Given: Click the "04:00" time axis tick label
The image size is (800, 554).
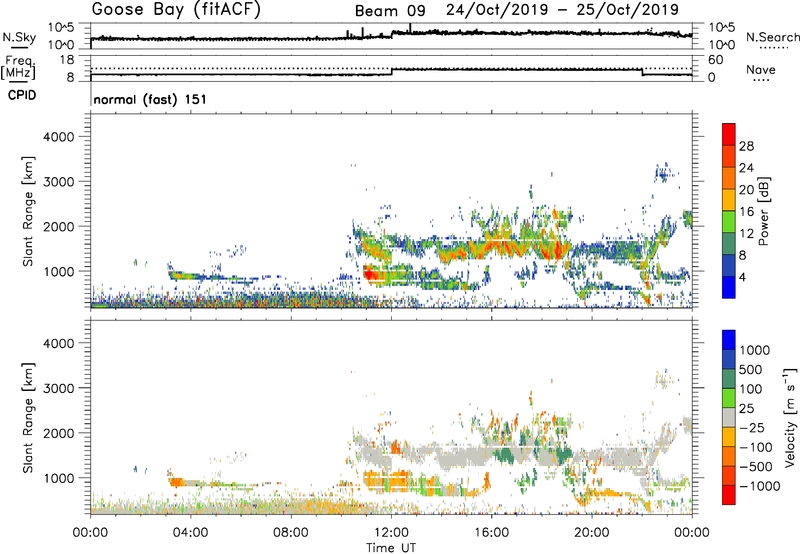Looking at the screenshot, I should tap(190, 533).
